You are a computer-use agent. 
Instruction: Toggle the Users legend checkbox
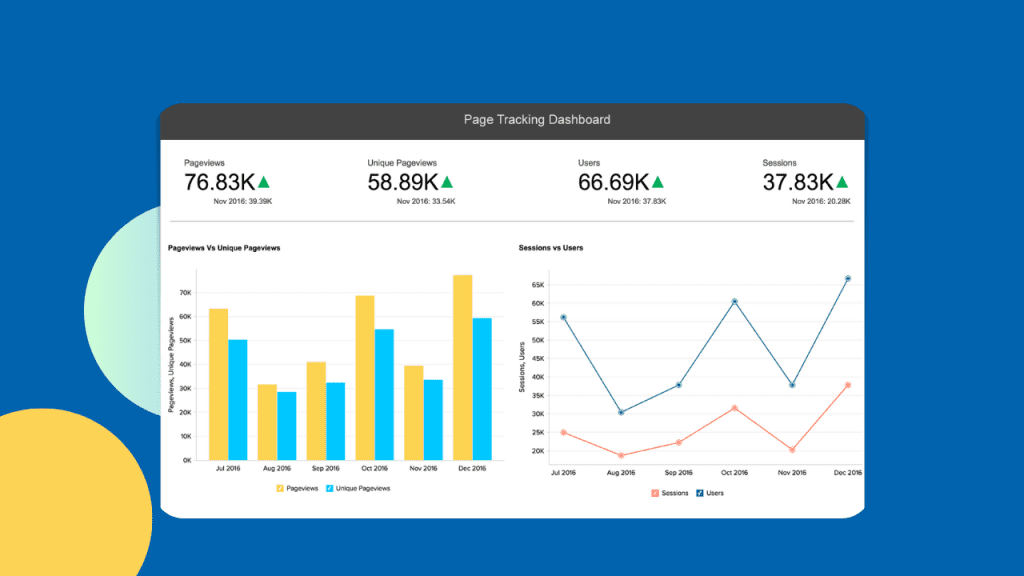point(700,493)
